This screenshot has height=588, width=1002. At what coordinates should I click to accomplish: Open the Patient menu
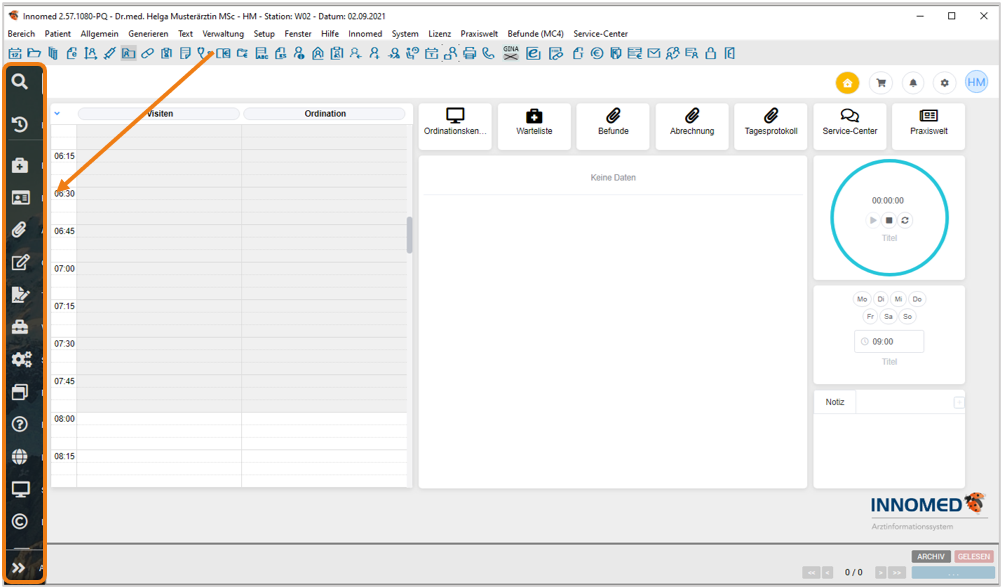tap(58, 34)
